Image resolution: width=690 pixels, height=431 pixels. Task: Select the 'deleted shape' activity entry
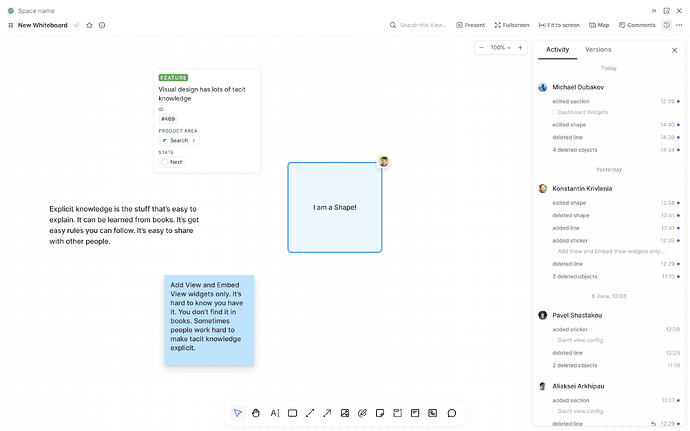616,215
